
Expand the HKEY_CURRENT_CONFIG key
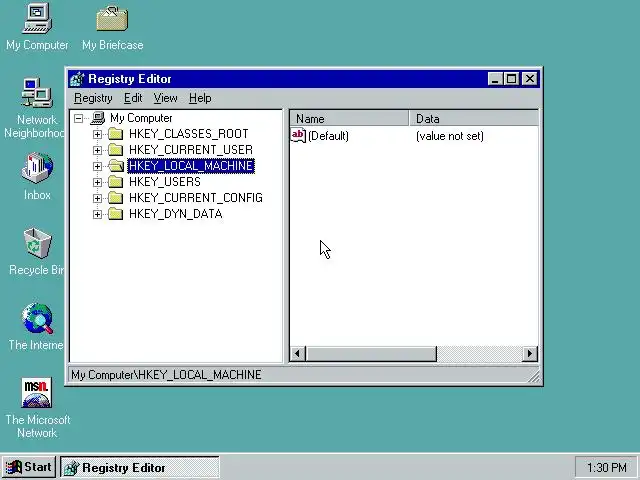(97, 198)
